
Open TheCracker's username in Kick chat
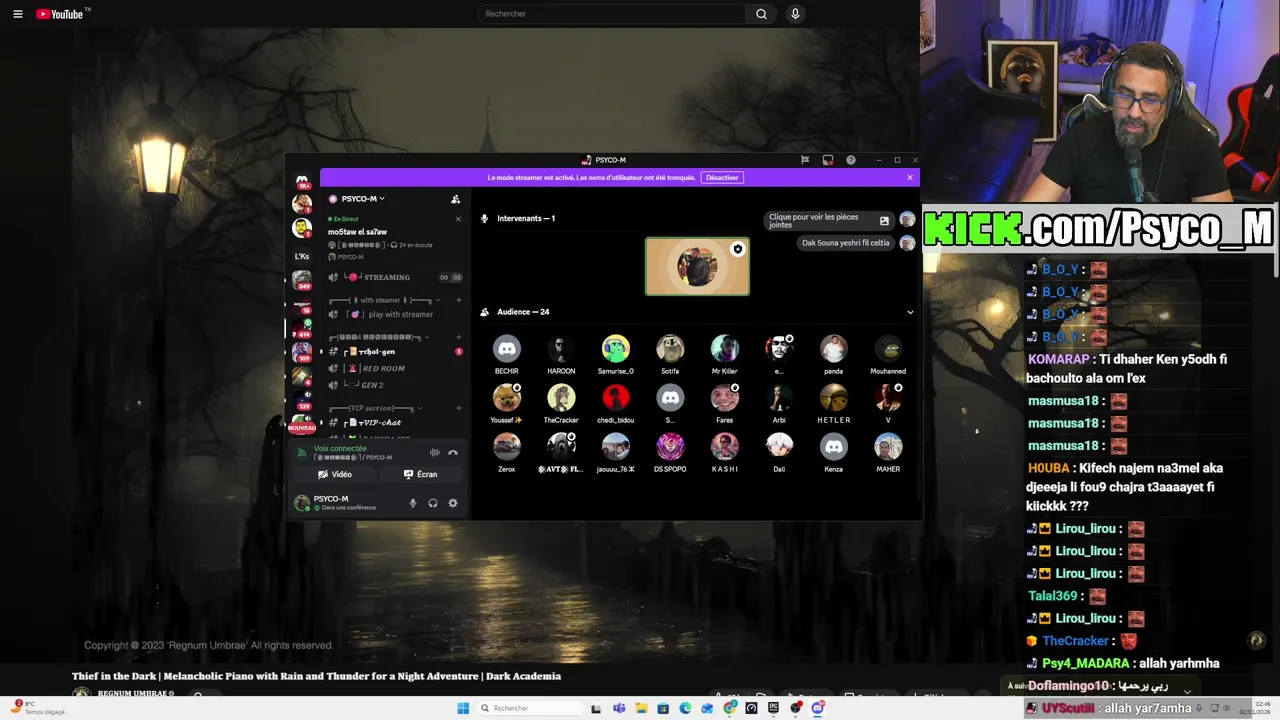(x=1075, y=641)
